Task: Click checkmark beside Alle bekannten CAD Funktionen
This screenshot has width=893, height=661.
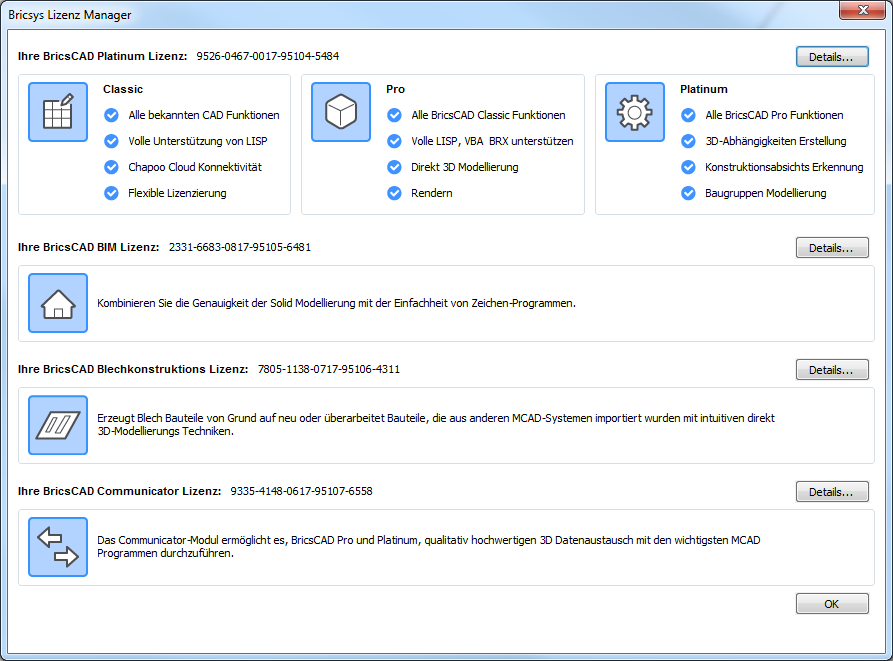Action: pyautogui.click(x=111, y=115)
